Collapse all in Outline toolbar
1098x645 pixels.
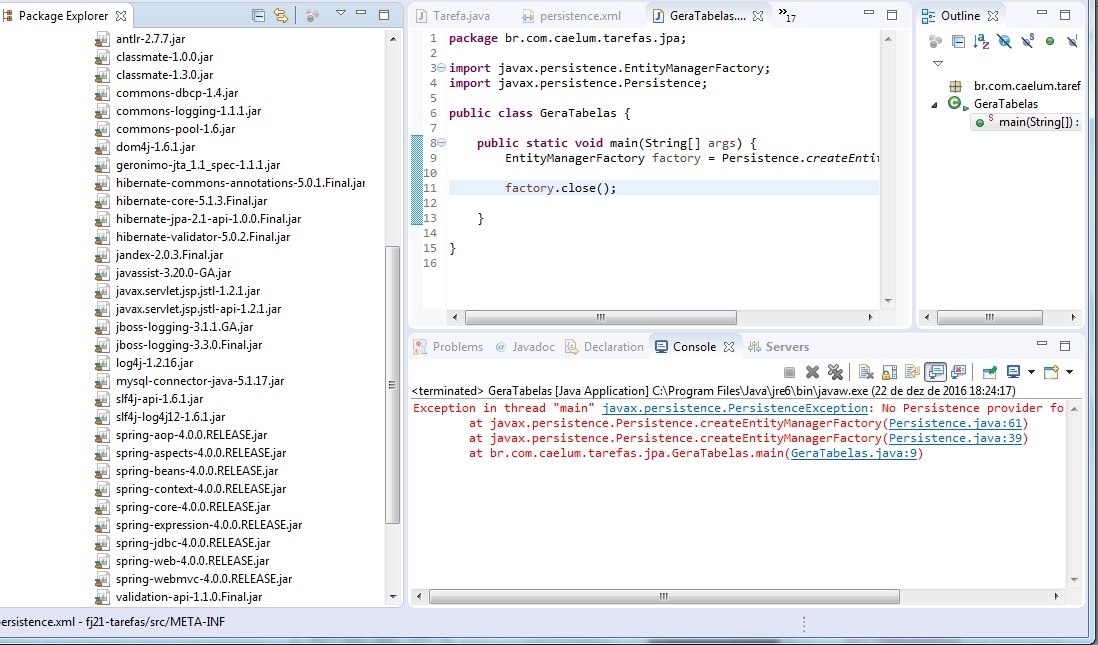tap(959, 42)
